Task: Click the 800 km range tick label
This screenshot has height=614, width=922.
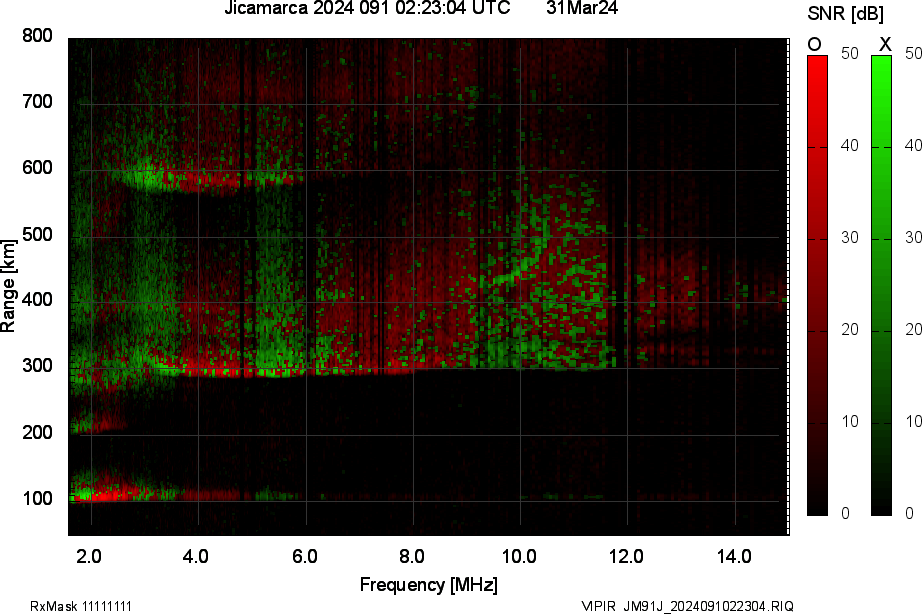Action: point(37,36)
